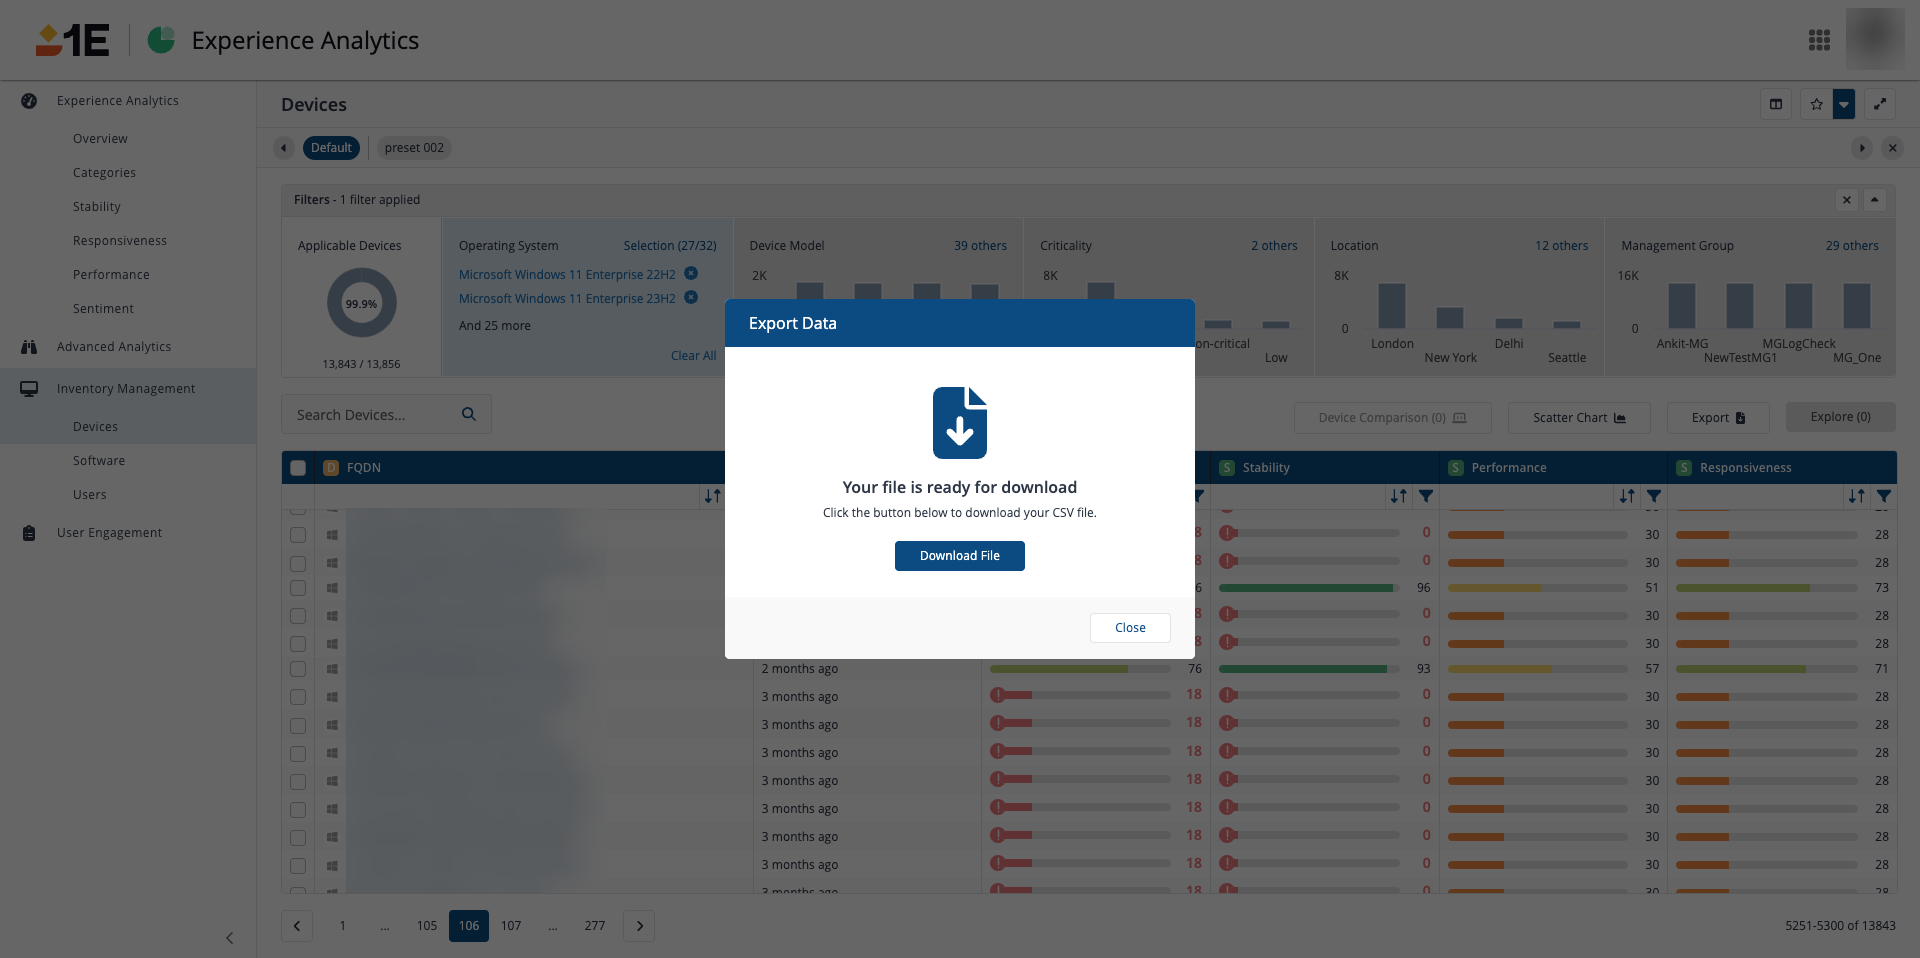1920x958 pixels.
Task: Click the Download File button
Action: [959, 556]
